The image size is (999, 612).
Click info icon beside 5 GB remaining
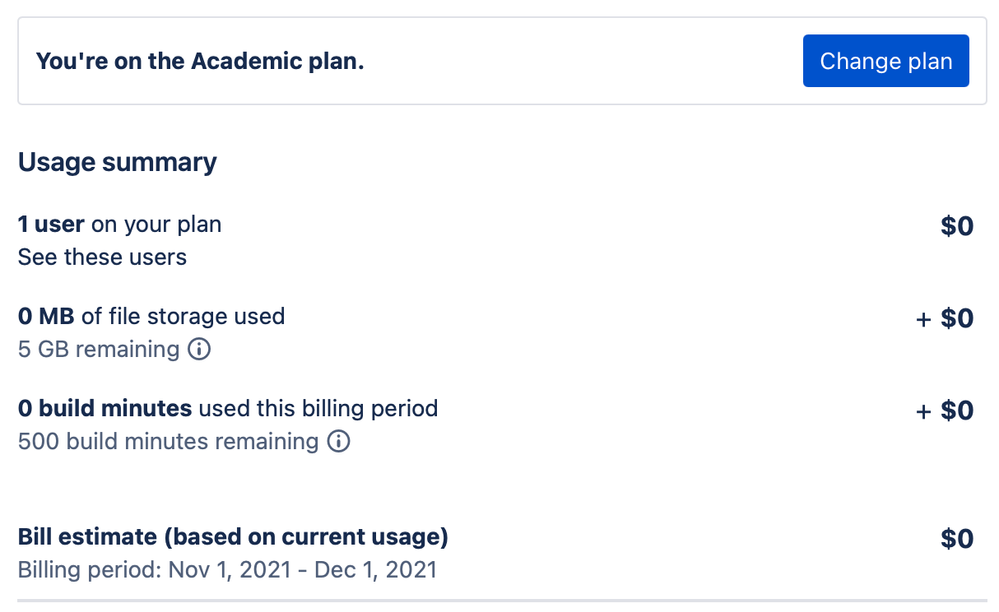tap(200, 349)
